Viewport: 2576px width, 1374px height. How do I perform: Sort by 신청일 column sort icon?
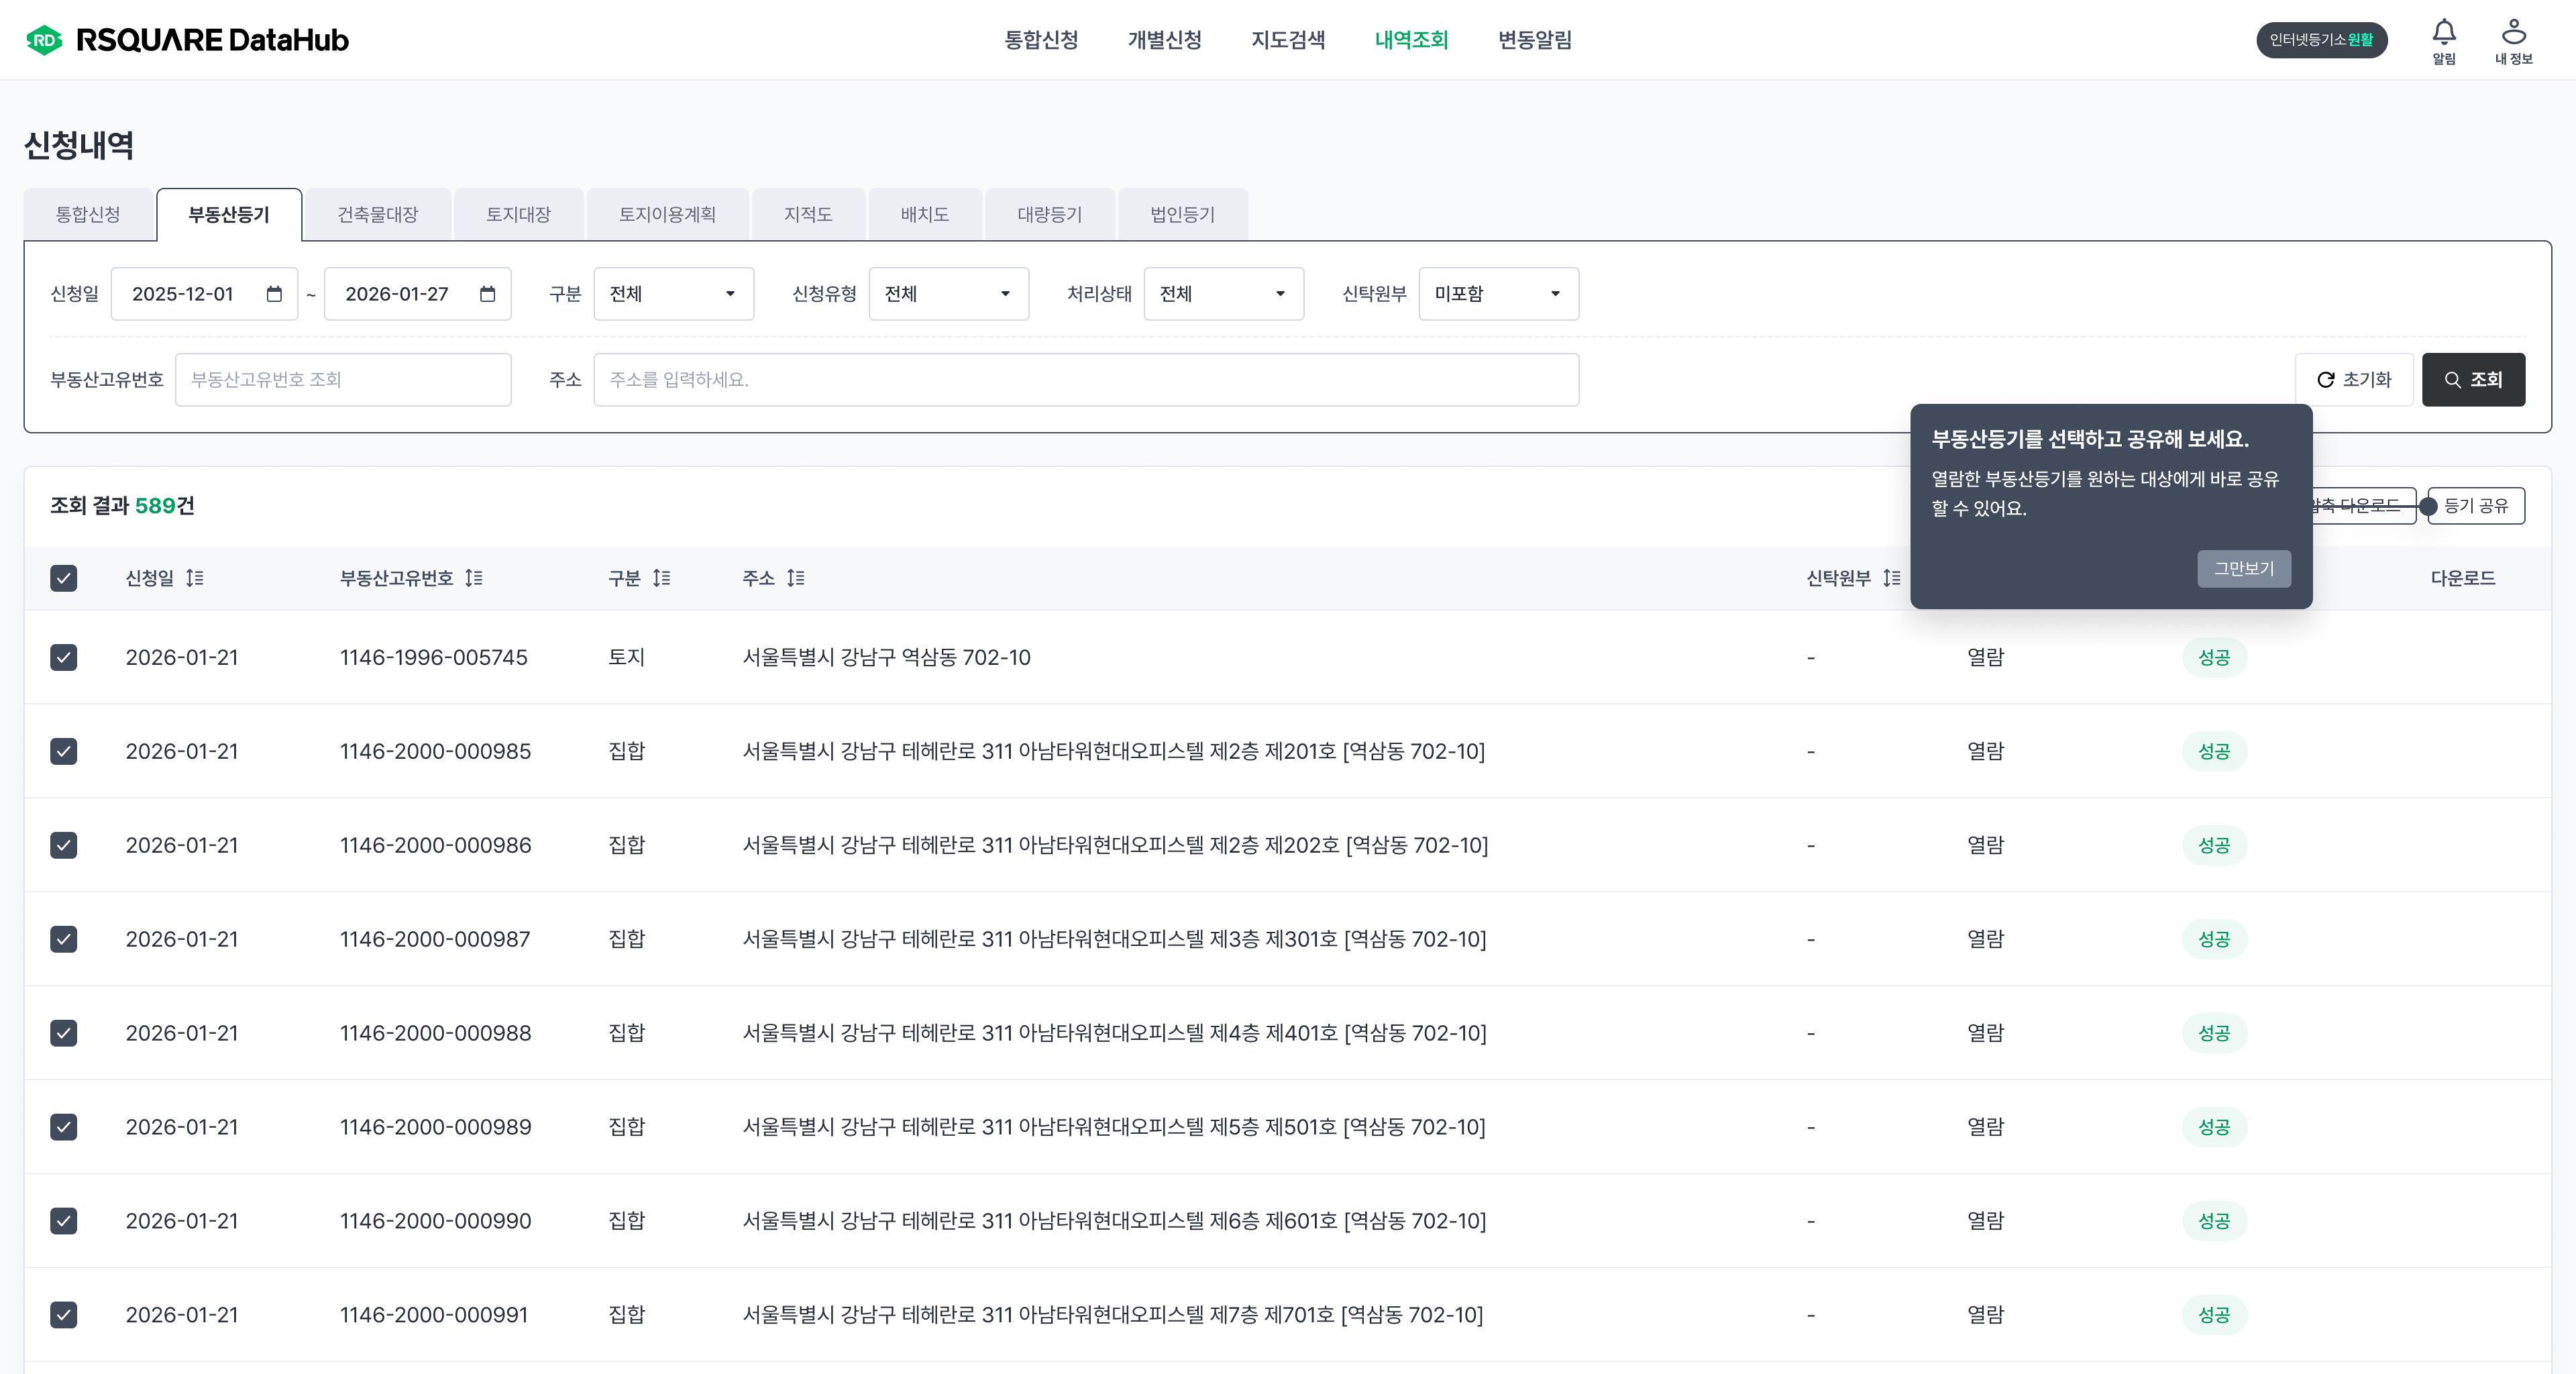tap(195, 578)
